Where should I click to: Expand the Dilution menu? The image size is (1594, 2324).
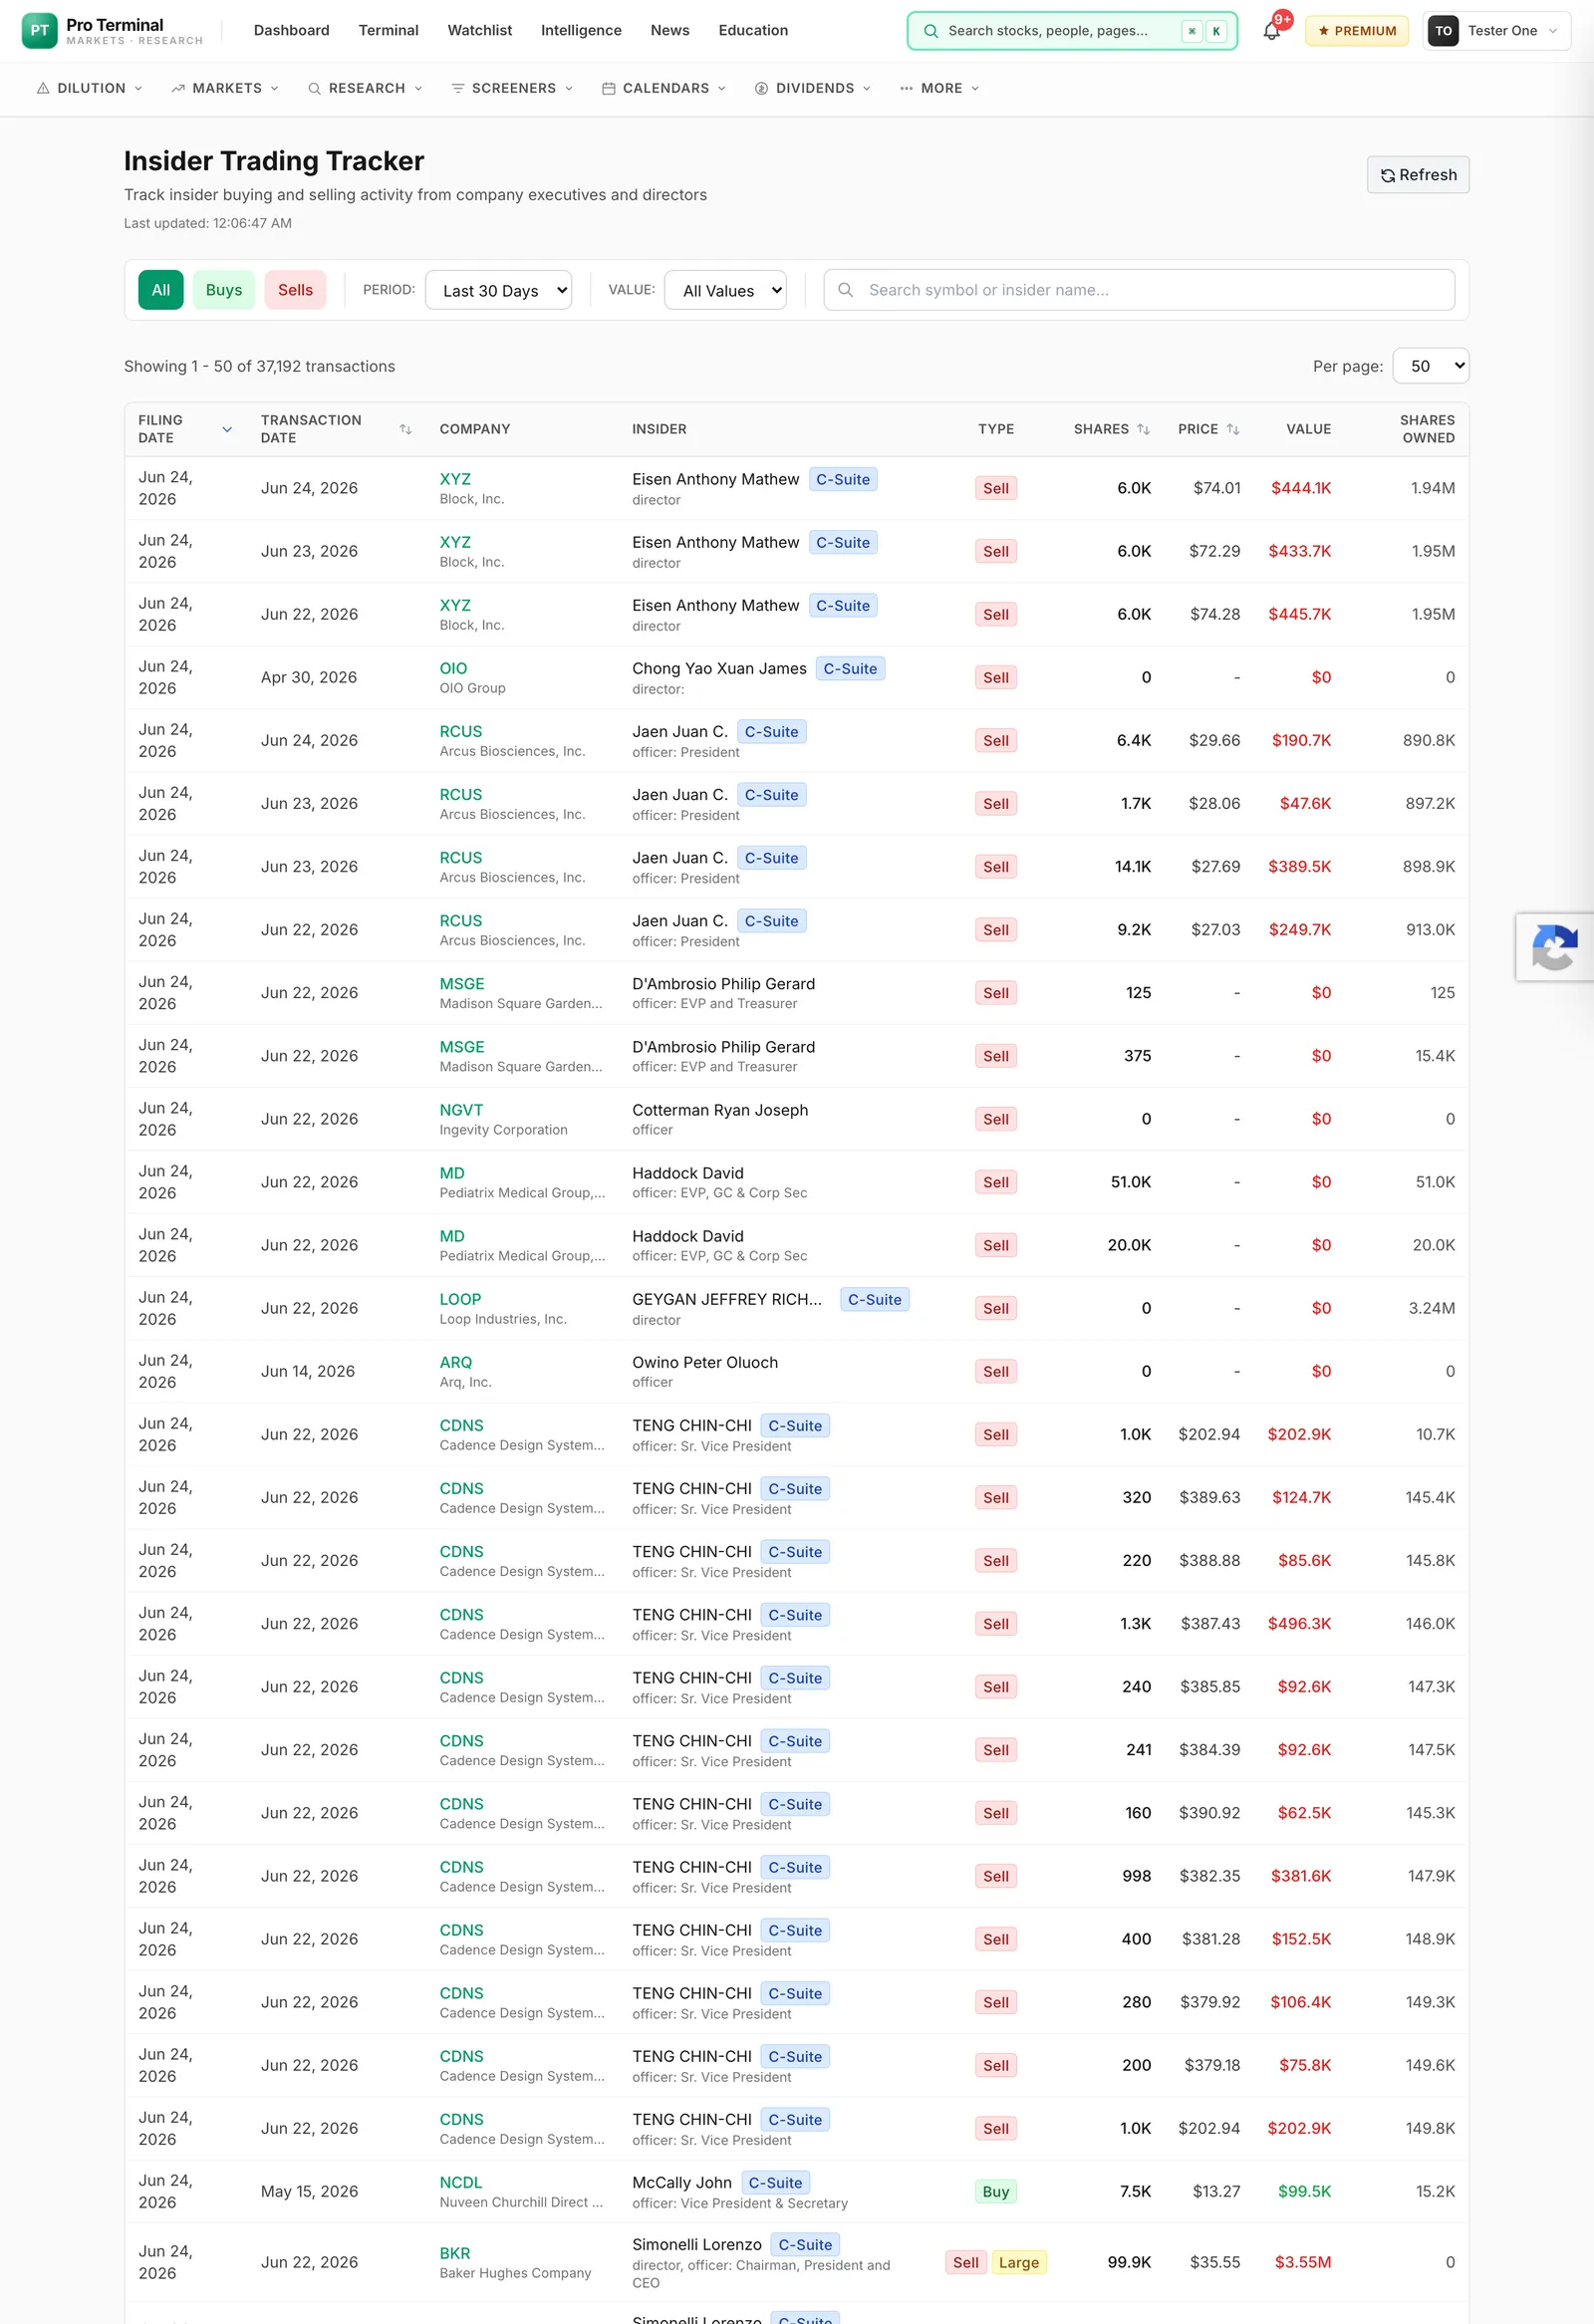90,88
